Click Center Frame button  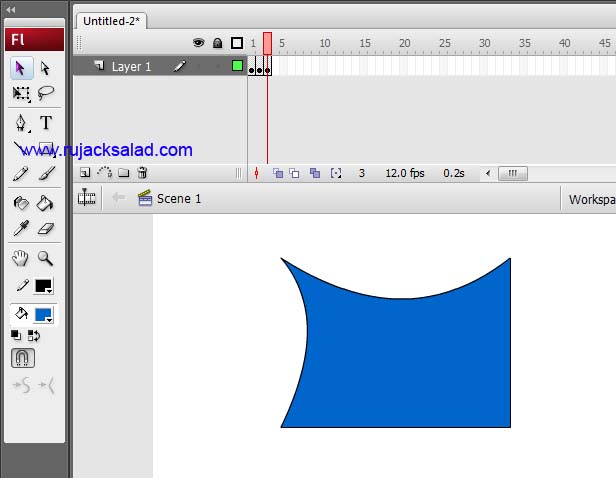[257, 173]
